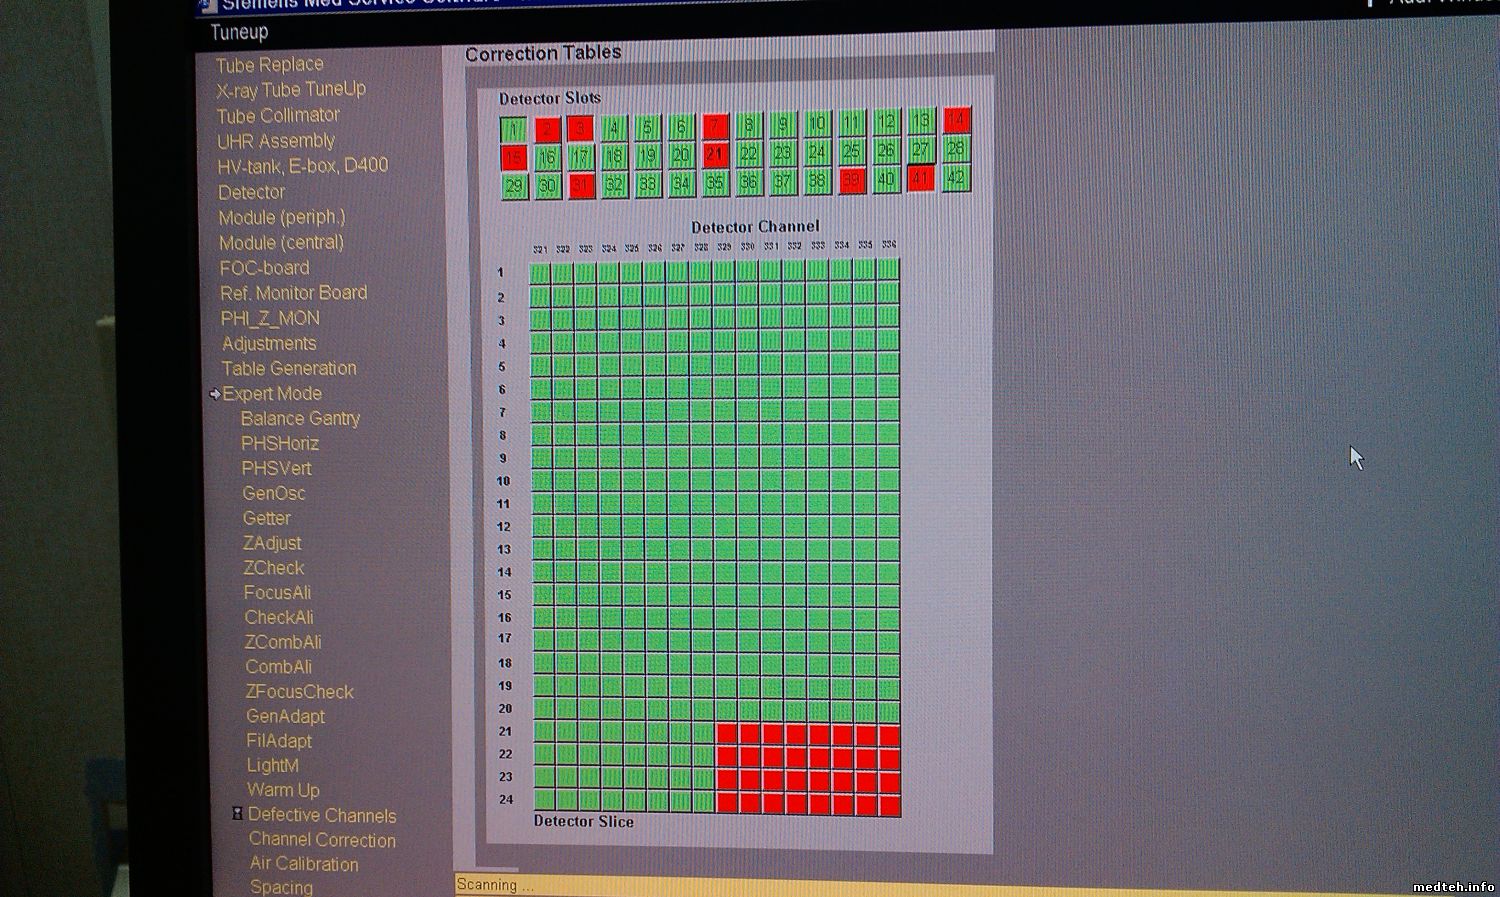
Task: Select X-ray Tube TuneUp entry
Action: [291, 90]
